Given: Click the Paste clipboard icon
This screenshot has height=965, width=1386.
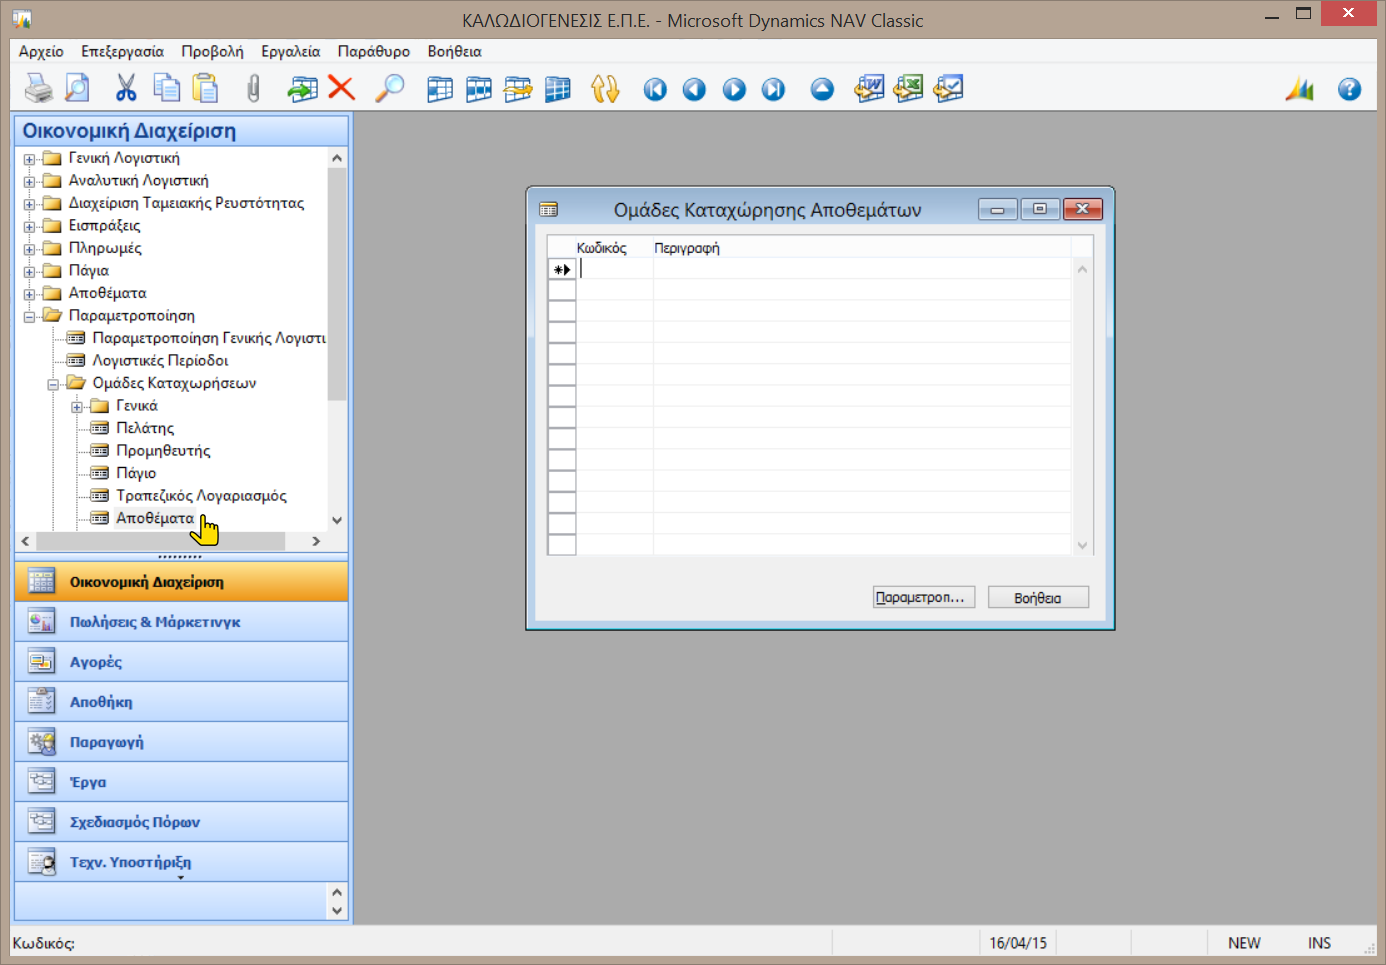Looking at the screenshot, I should click(x=205, y=89).
